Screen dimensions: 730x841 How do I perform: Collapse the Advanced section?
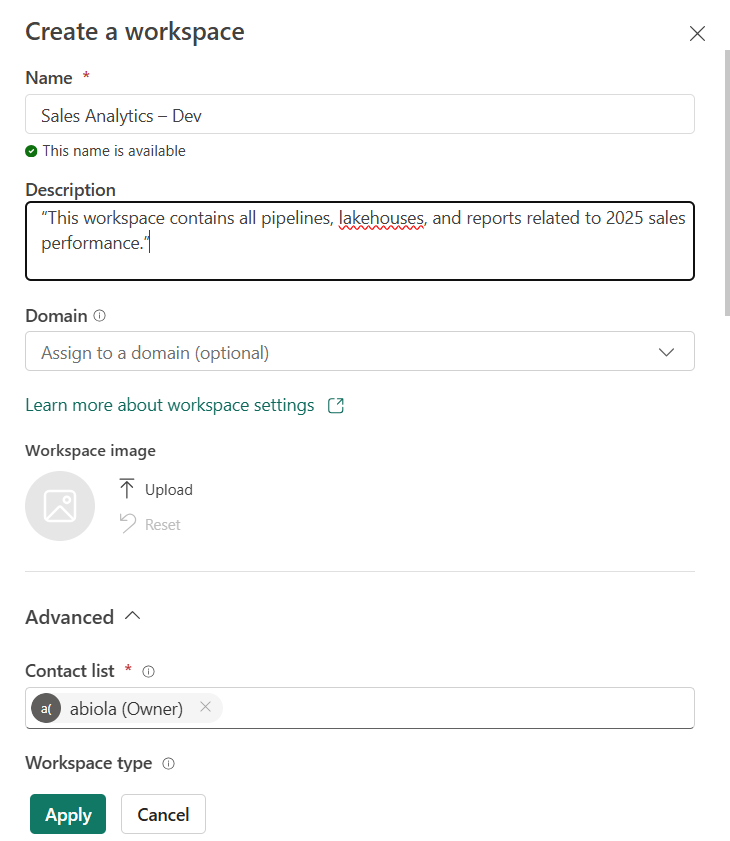(132, 617)
